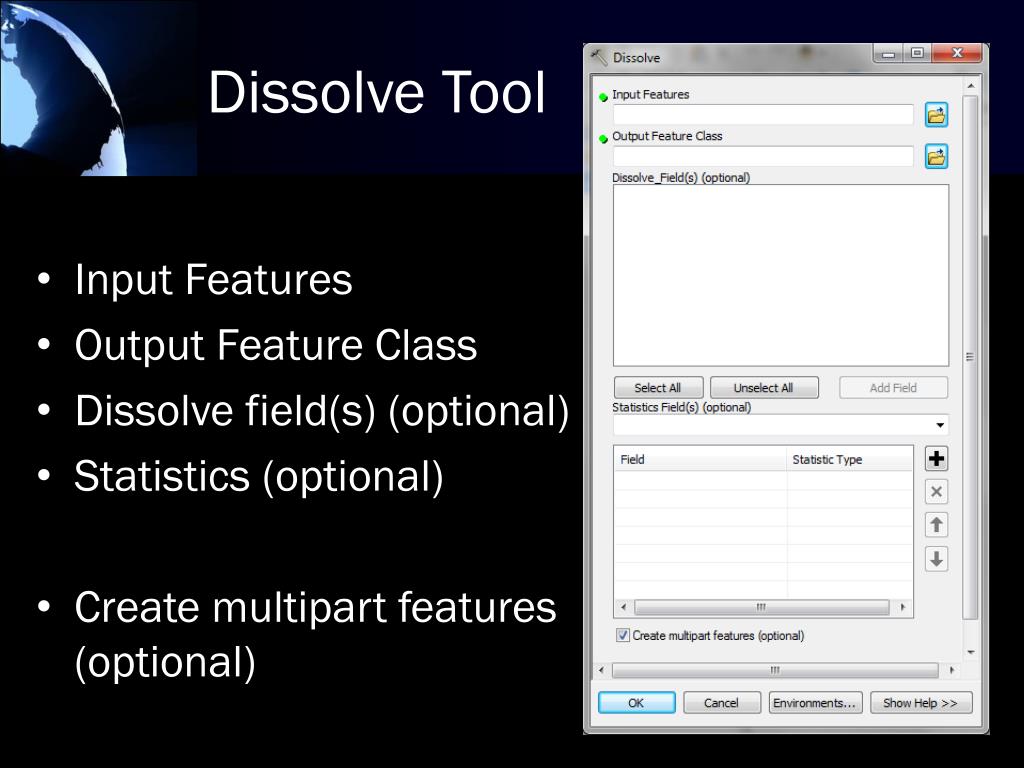
Task: Click the Create multipart features slide bullet
Action: tap(315, 634)
